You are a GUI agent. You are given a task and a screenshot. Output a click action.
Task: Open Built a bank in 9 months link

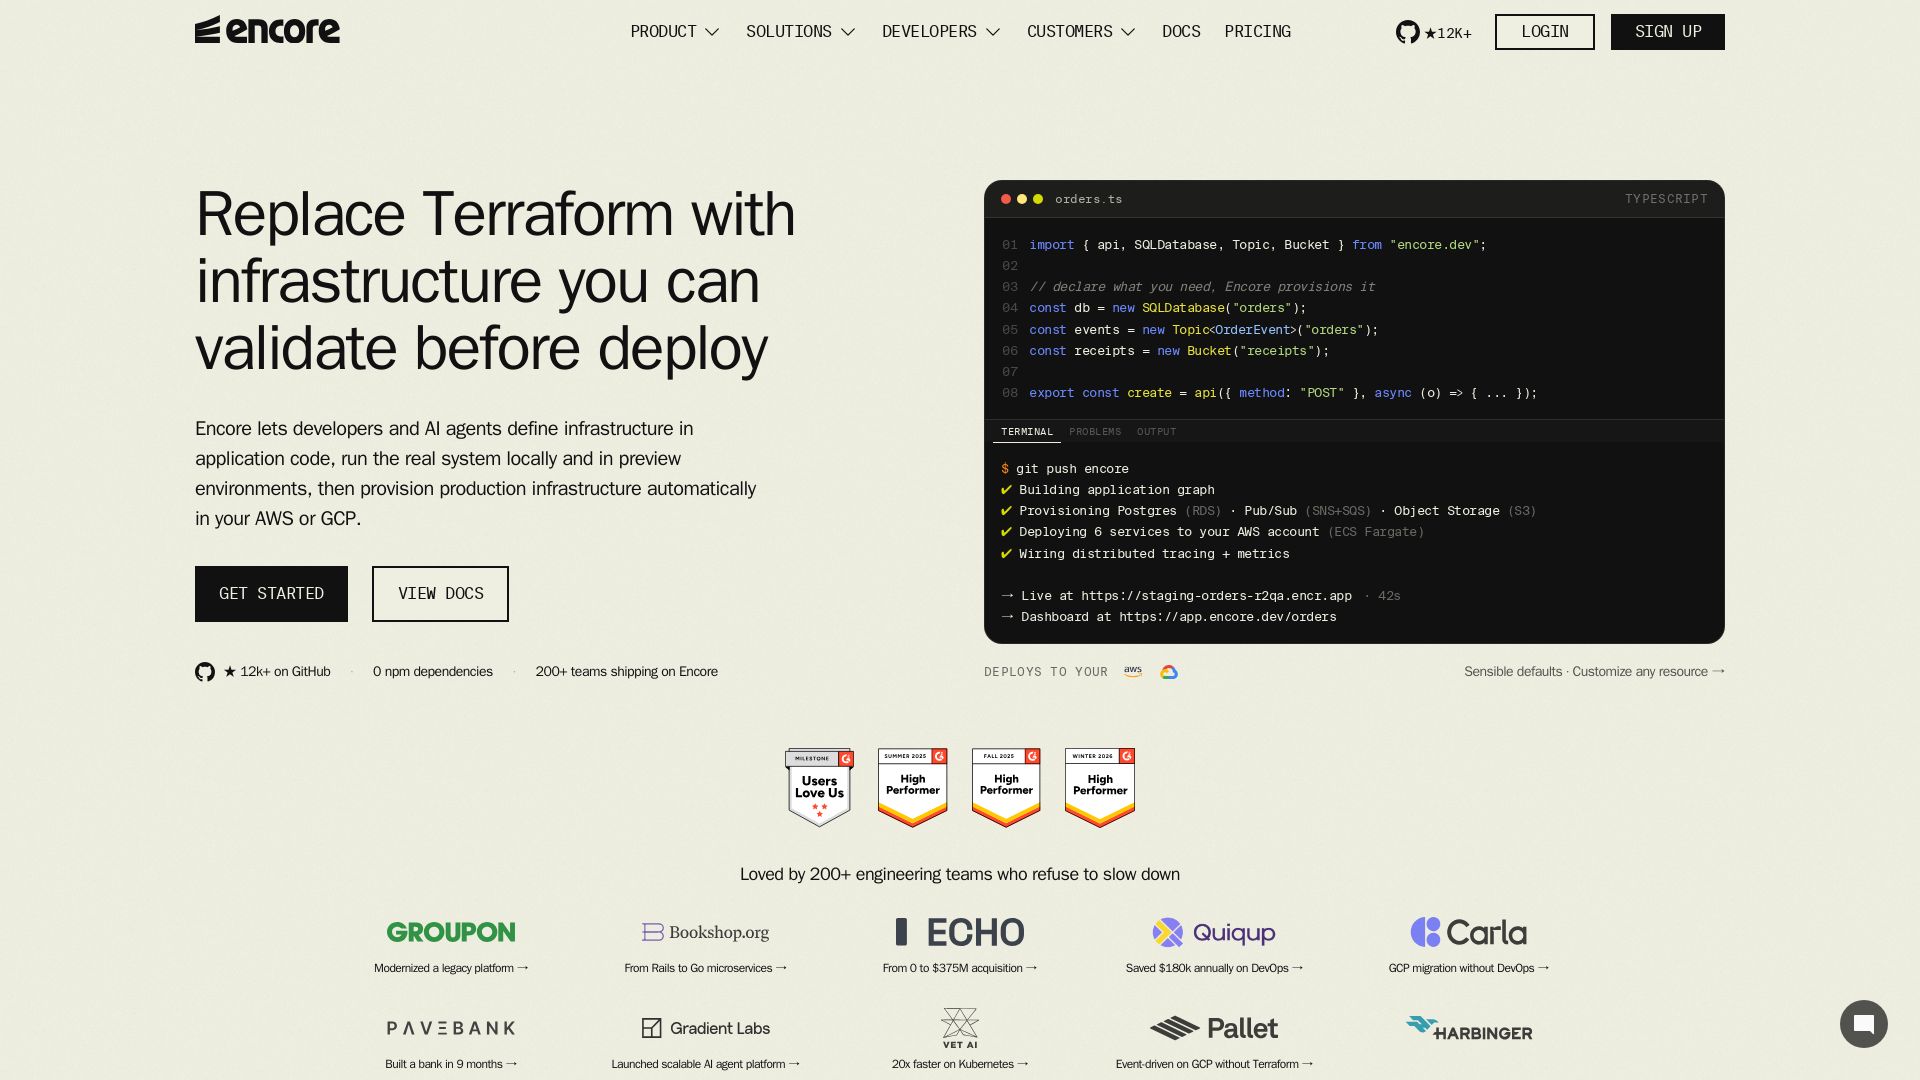point(451,1064)
